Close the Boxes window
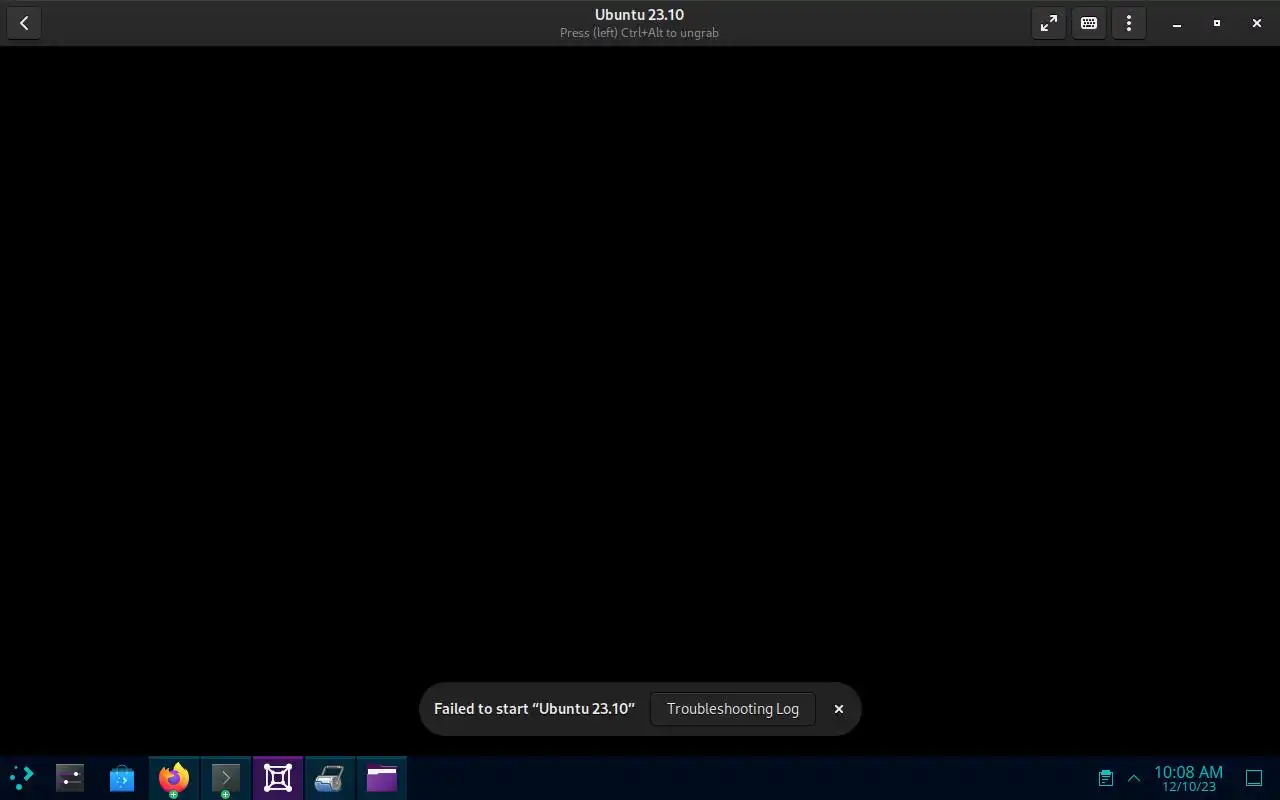 (x=1257, y=23)
